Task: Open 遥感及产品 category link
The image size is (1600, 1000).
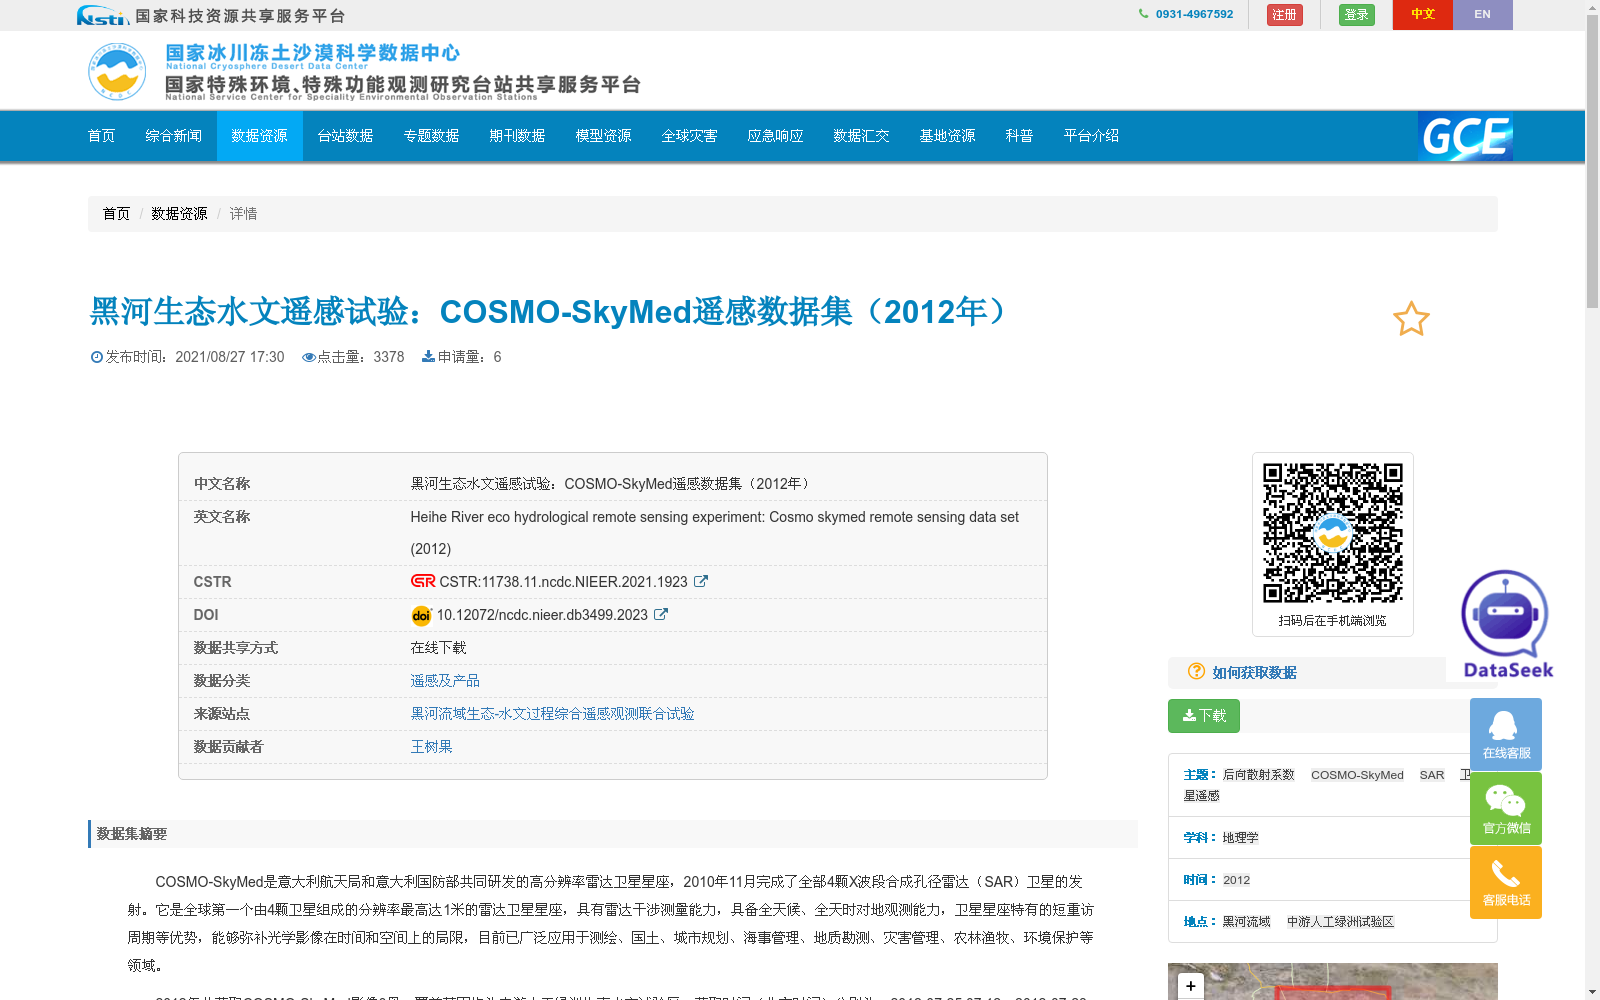Action: (445, 681)
